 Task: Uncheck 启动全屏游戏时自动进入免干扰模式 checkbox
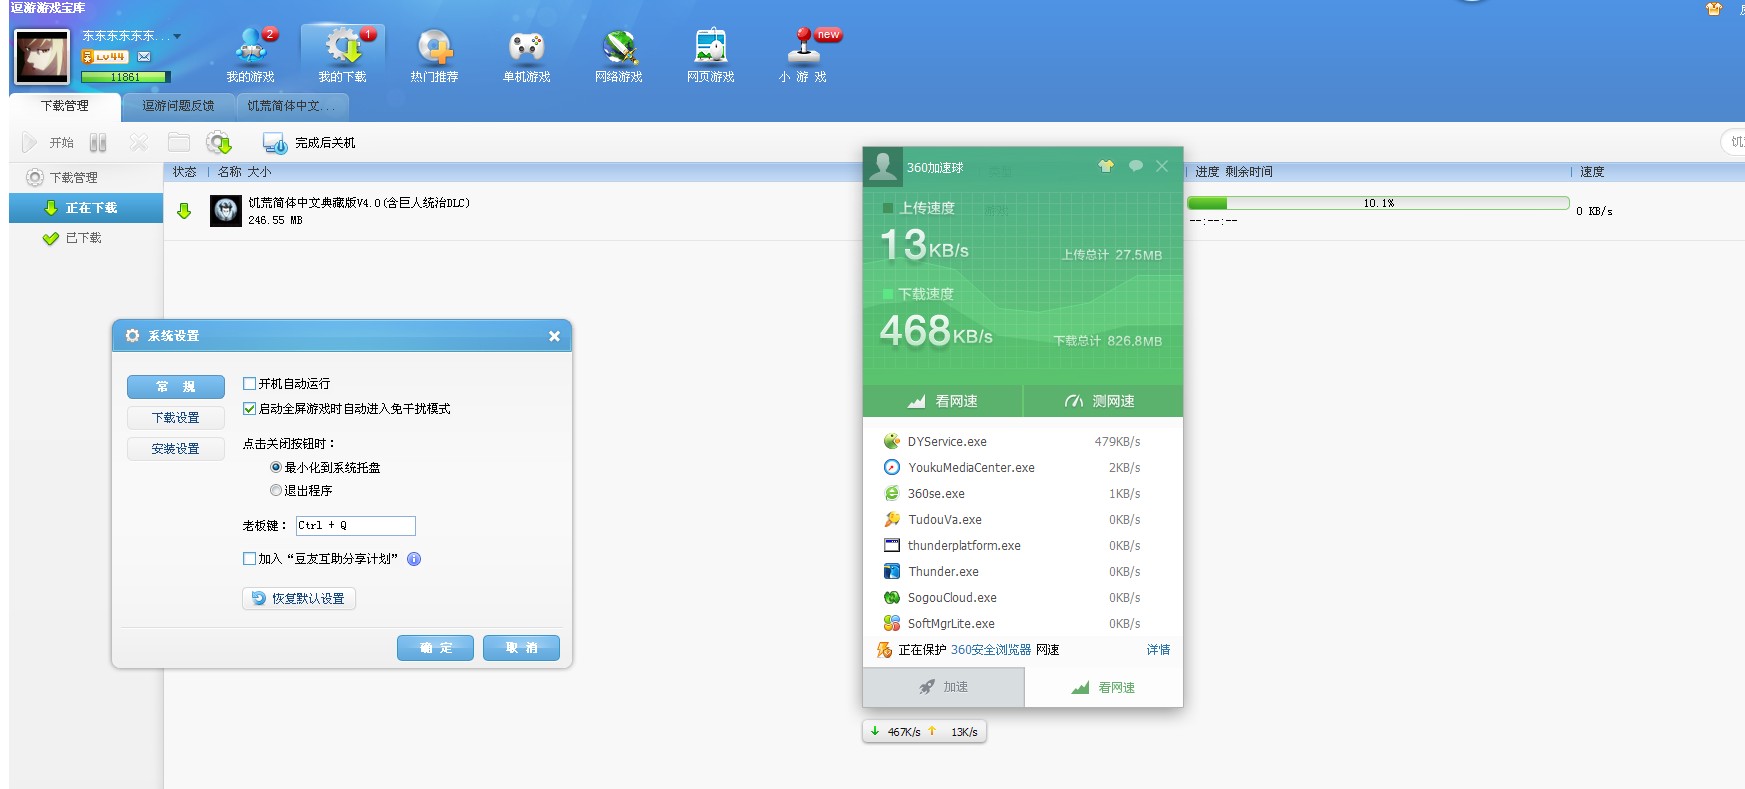tap(250, 408)
